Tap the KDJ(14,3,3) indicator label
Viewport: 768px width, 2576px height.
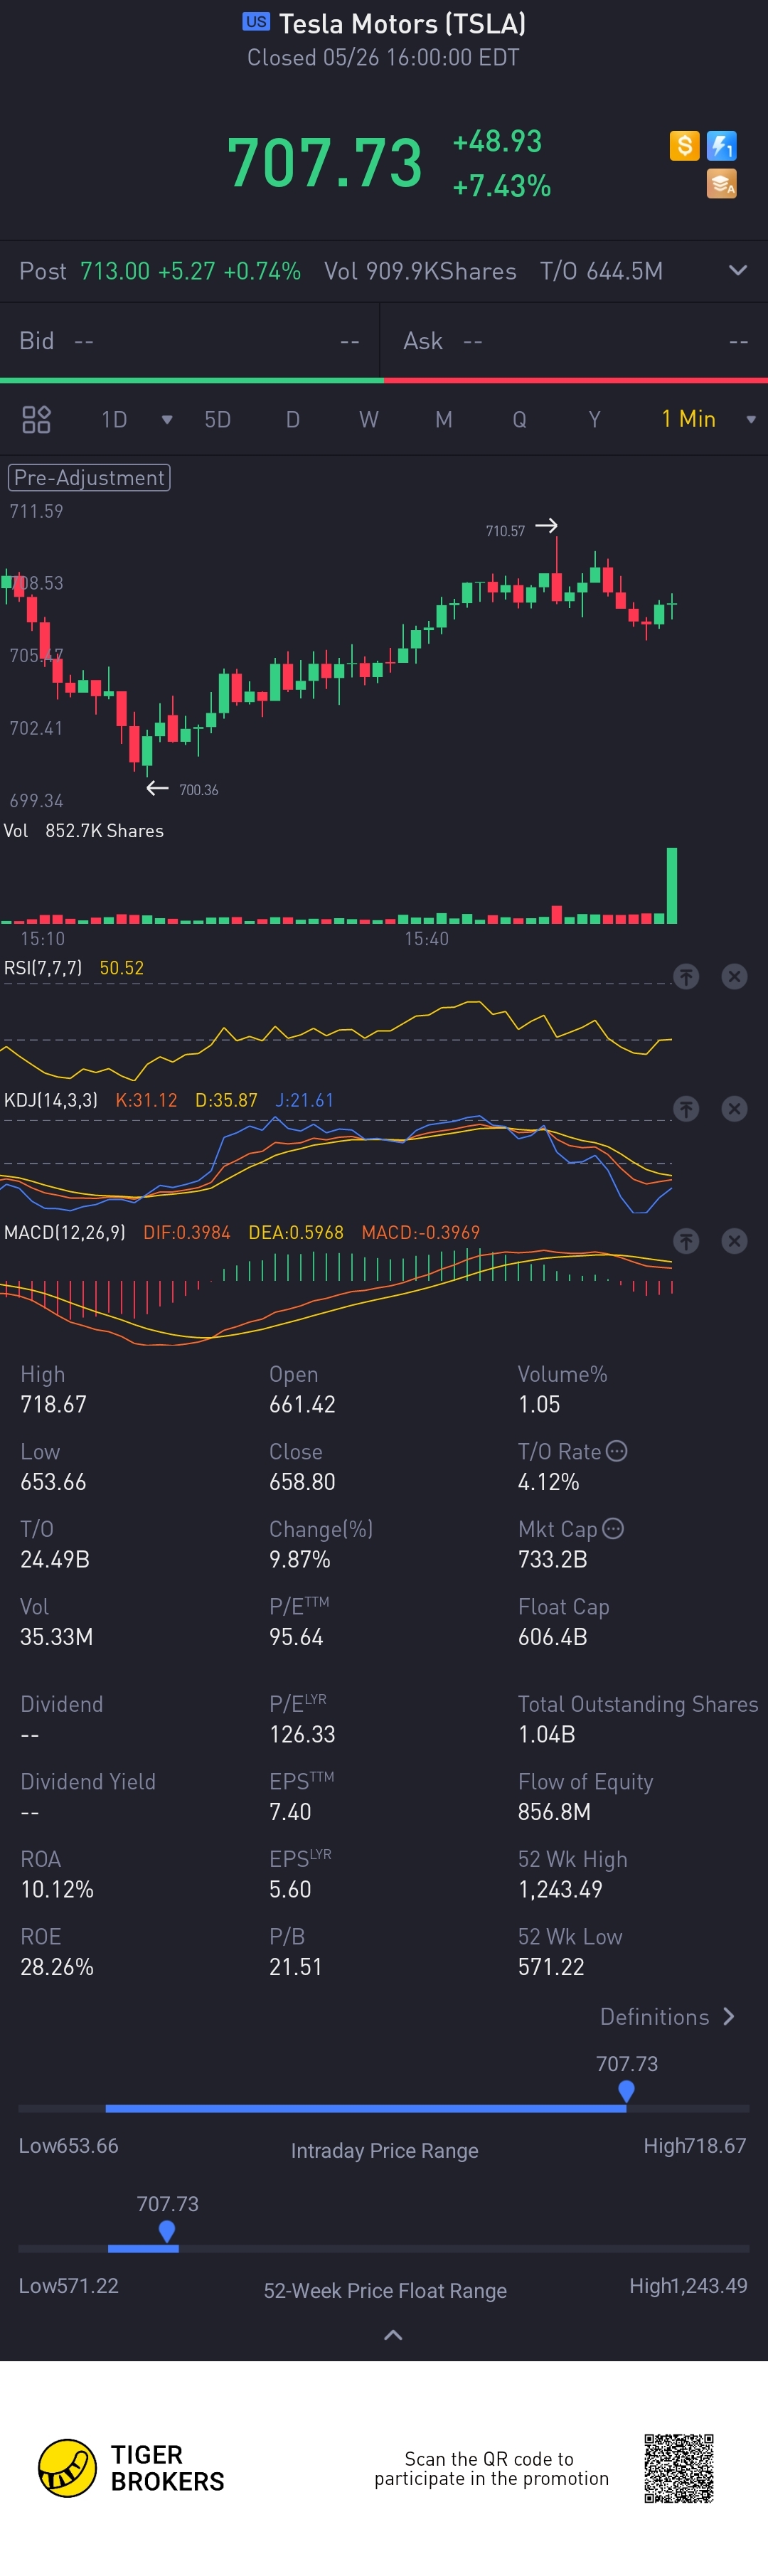(51, 1100)
